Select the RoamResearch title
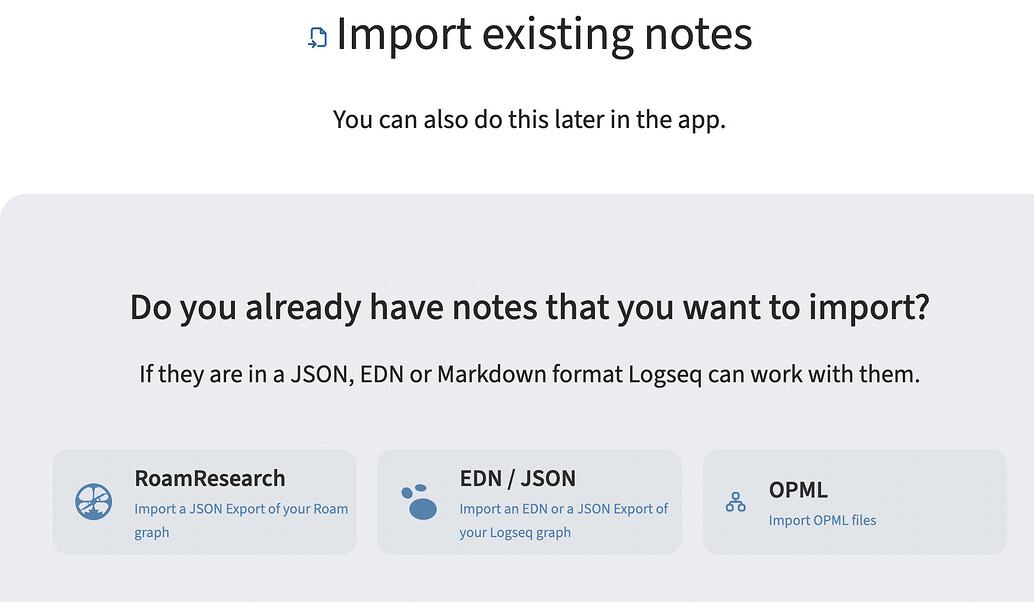This screenshot has width=1034, height=602. click(x=210, y=478)
